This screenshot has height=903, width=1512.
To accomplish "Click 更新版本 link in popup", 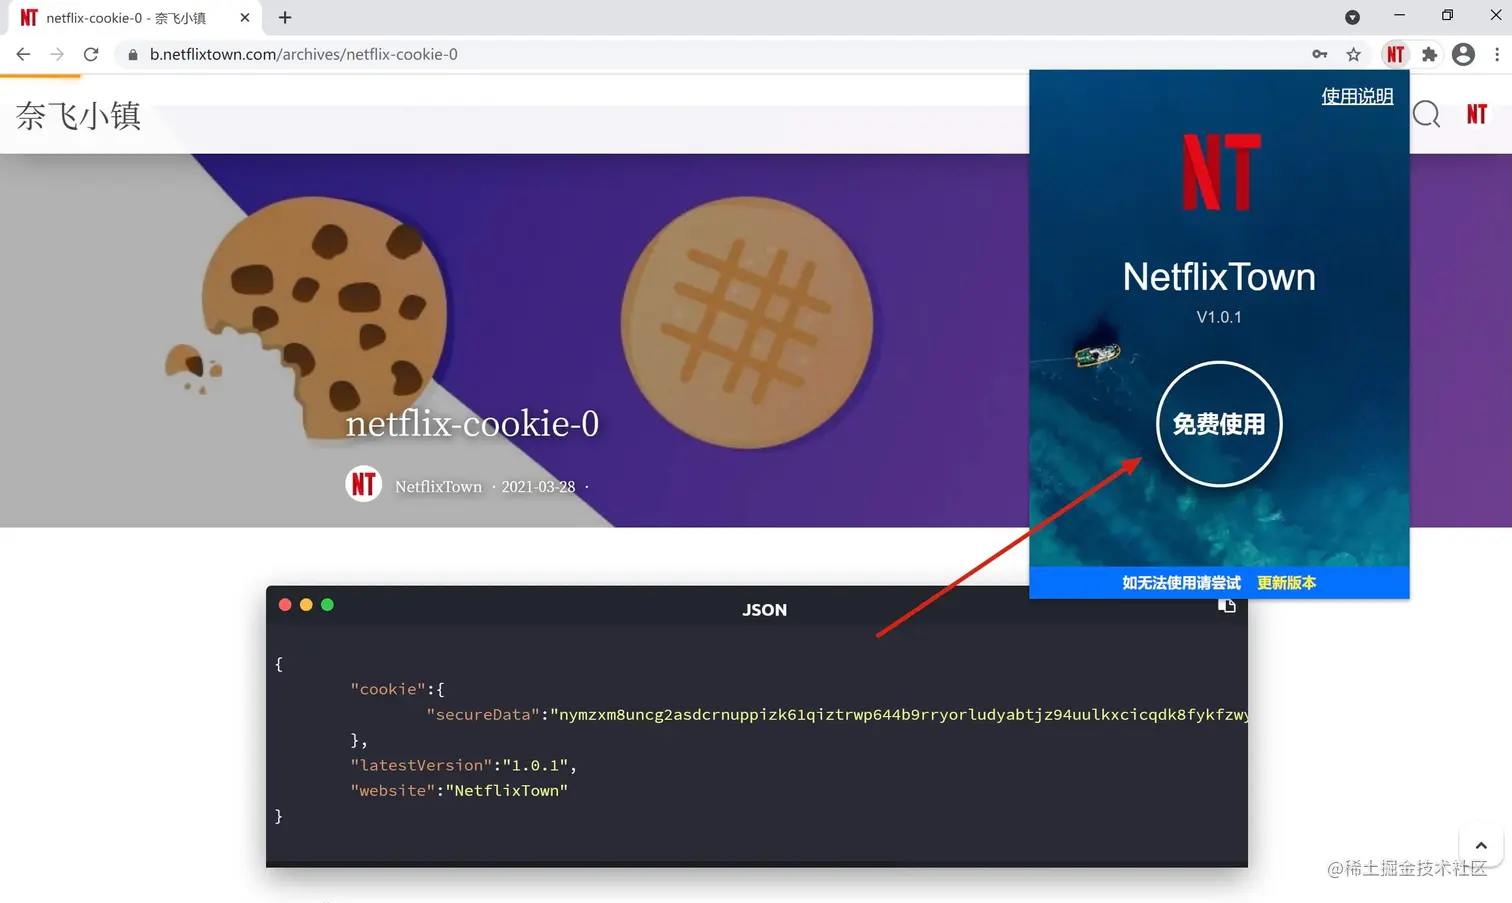I will [1286, 582].
